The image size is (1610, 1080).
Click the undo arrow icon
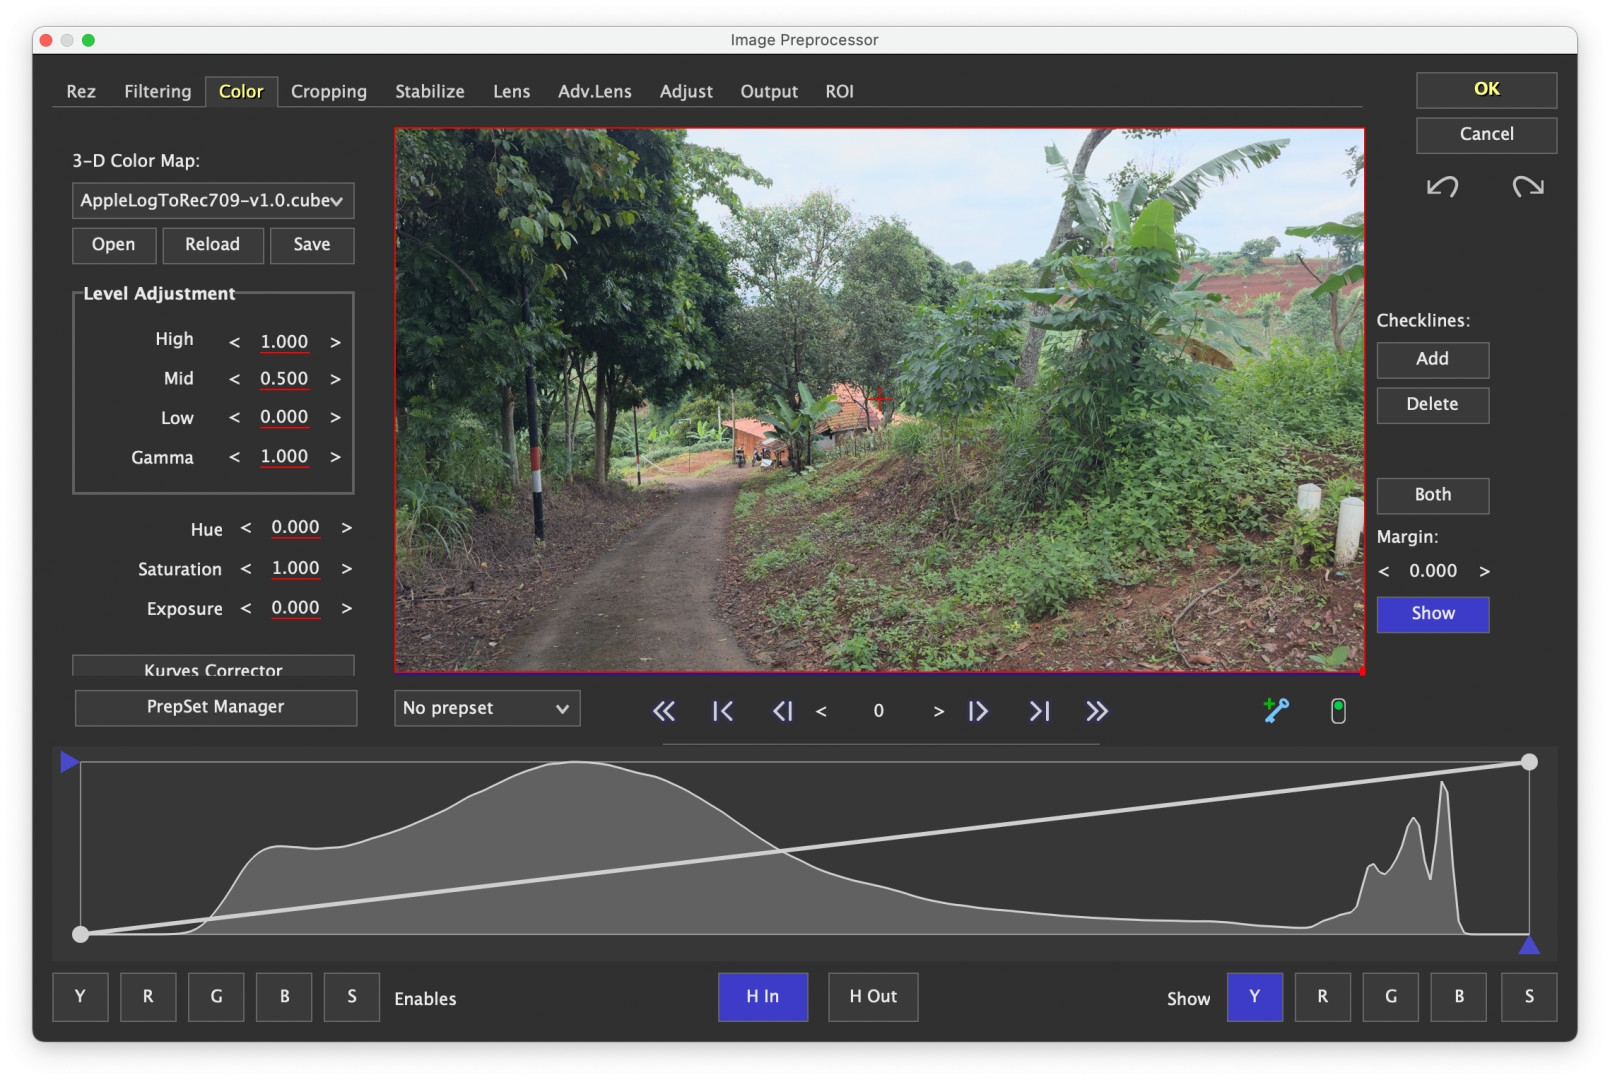point(1441,187)
